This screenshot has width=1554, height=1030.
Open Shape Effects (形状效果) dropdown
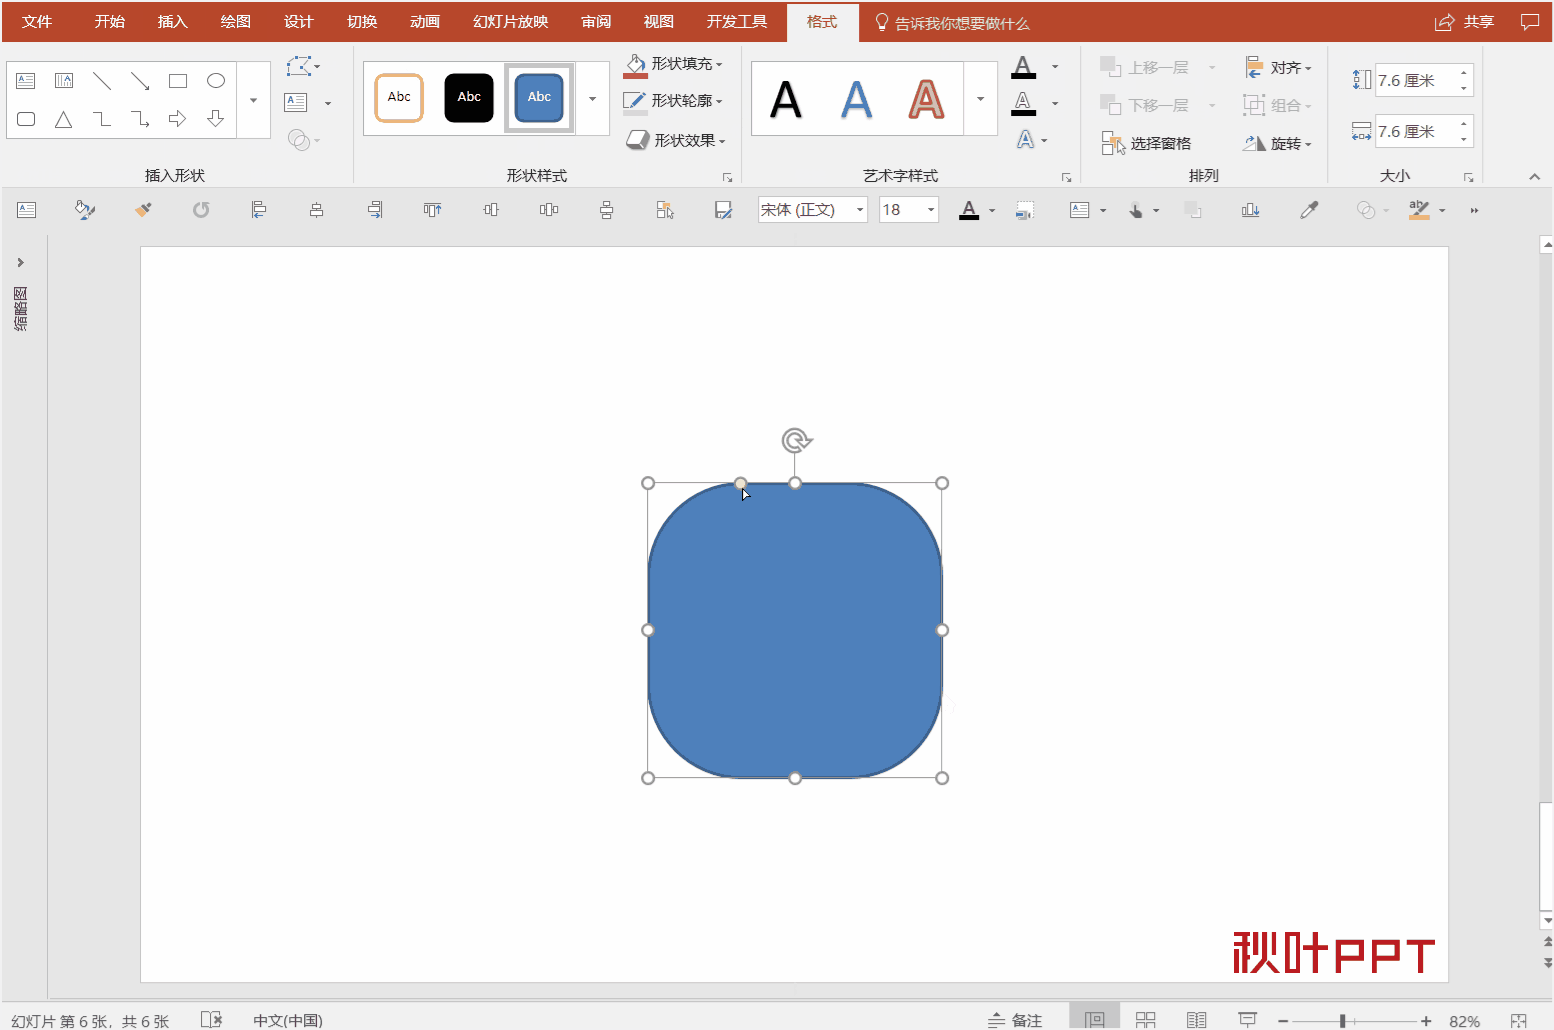tap(676, 141)
